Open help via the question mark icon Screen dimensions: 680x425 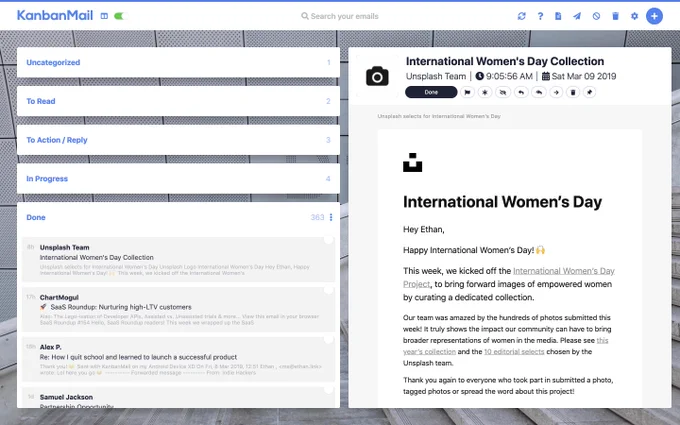tap(540, 16)
